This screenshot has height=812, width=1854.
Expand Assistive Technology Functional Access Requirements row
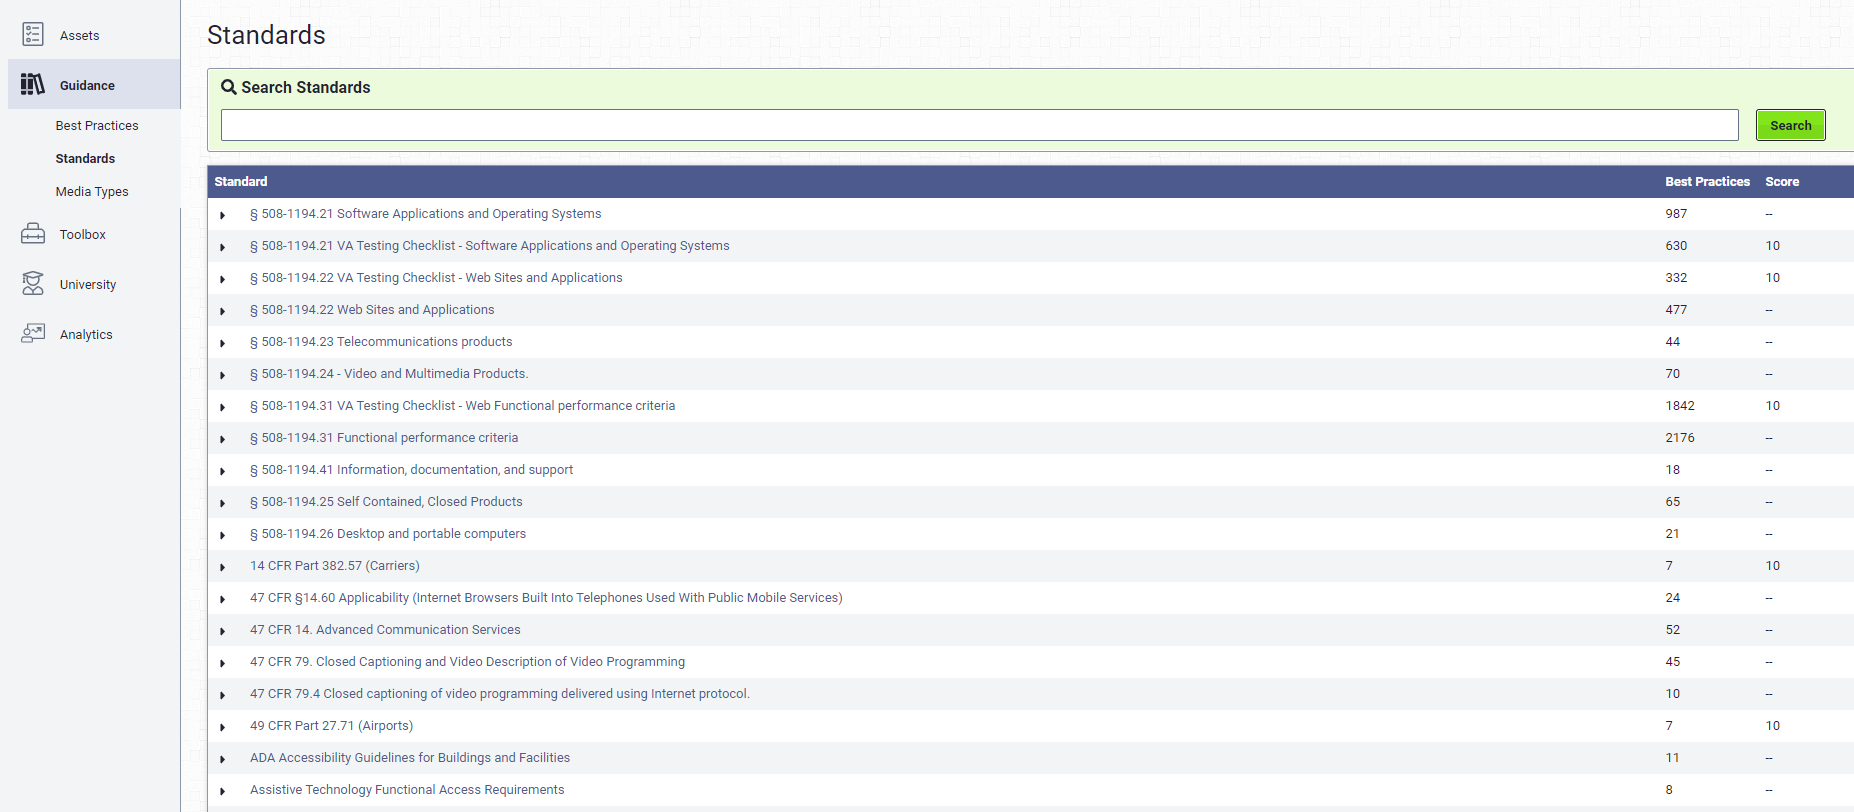[223, 791]
